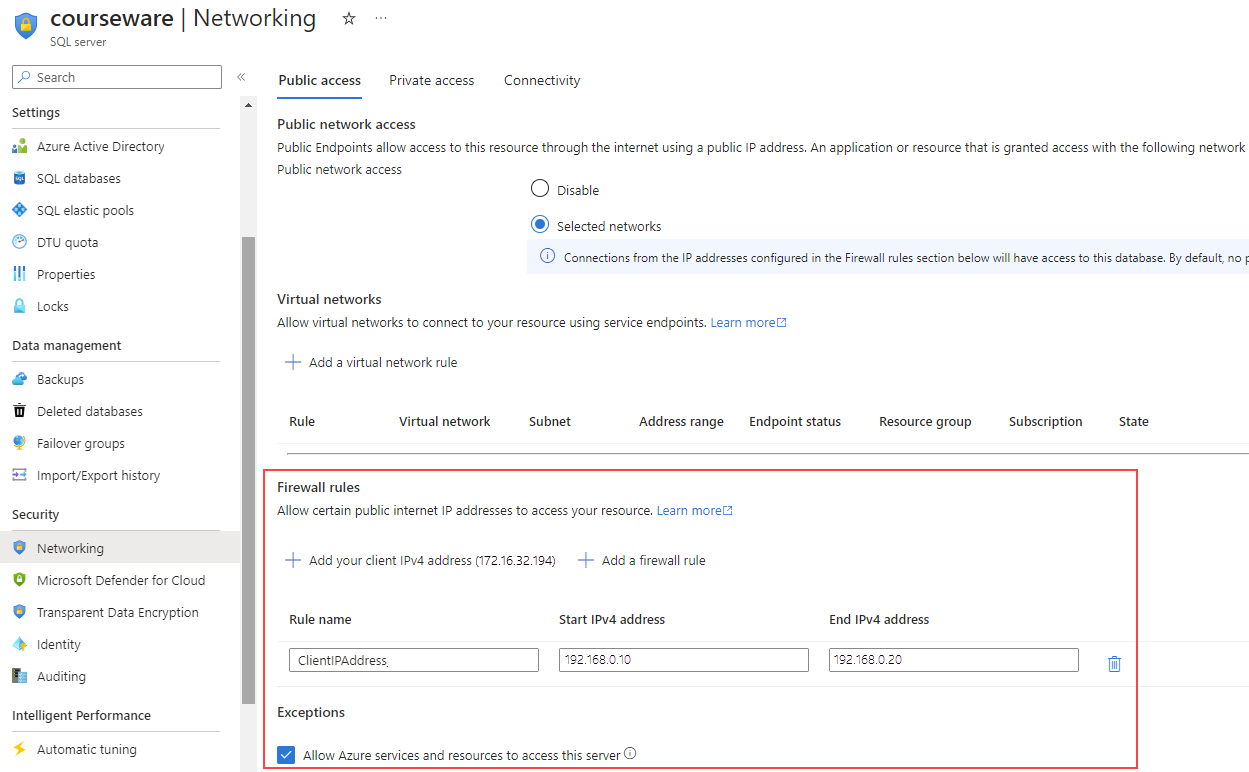Click the Address range column header

click(681, 421)
